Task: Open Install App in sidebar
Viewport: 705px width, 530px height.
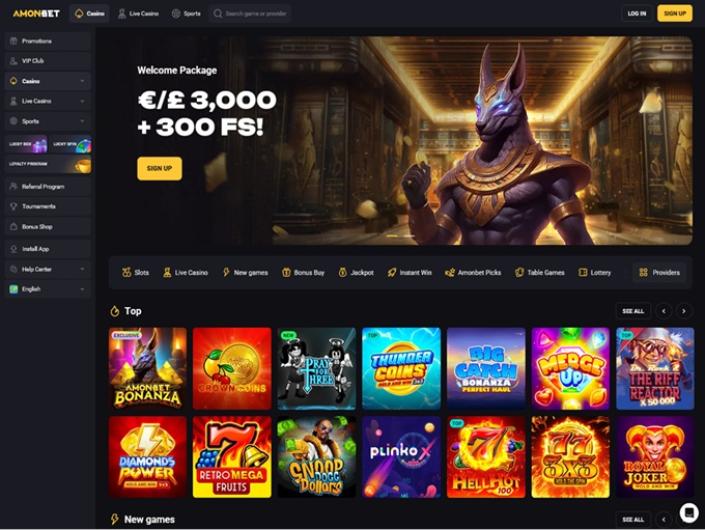Action: click(48, 249)
